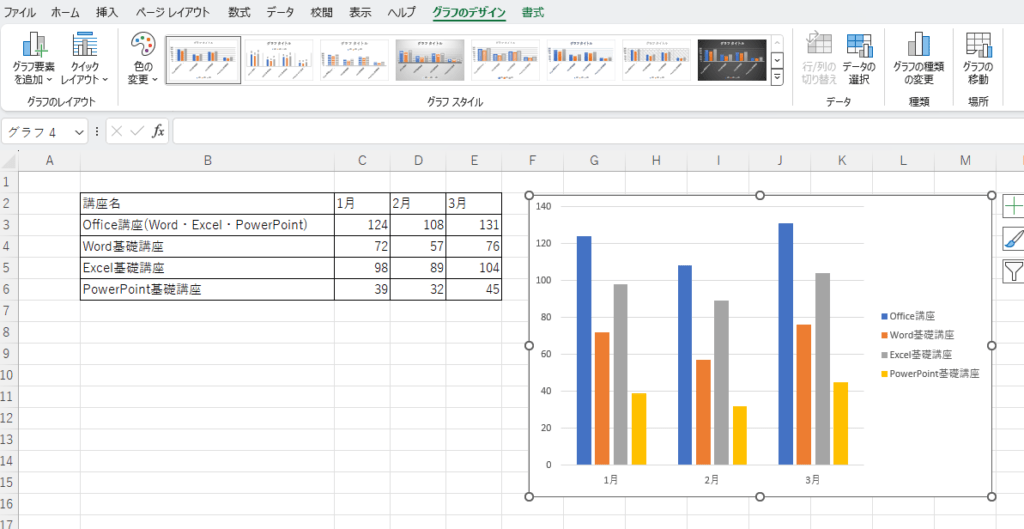Click the formula bar cancel X icon
Screen dimensions: 1024x529
[117, 131]
